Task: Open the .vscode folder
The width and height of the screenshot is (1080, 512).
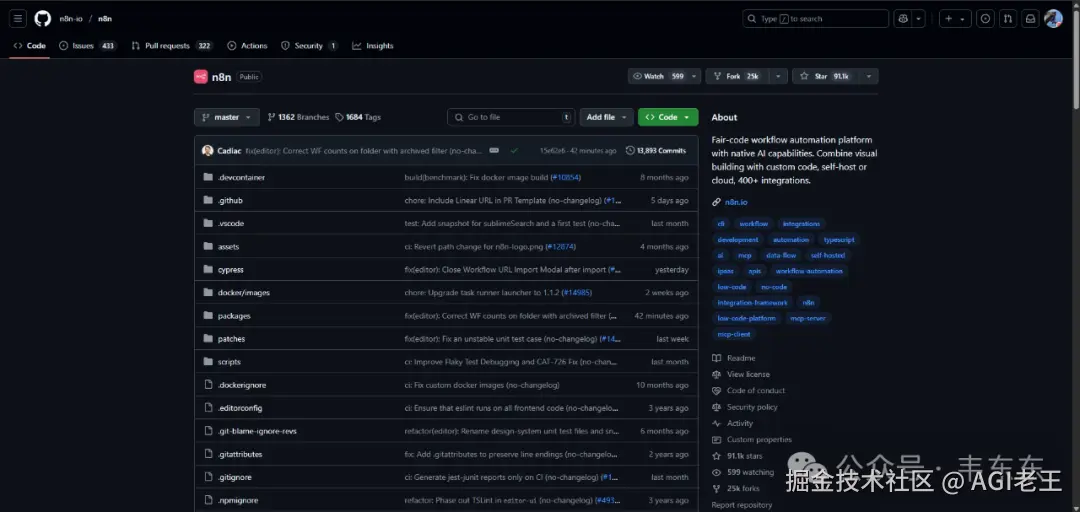Action: tap(231, 223)
